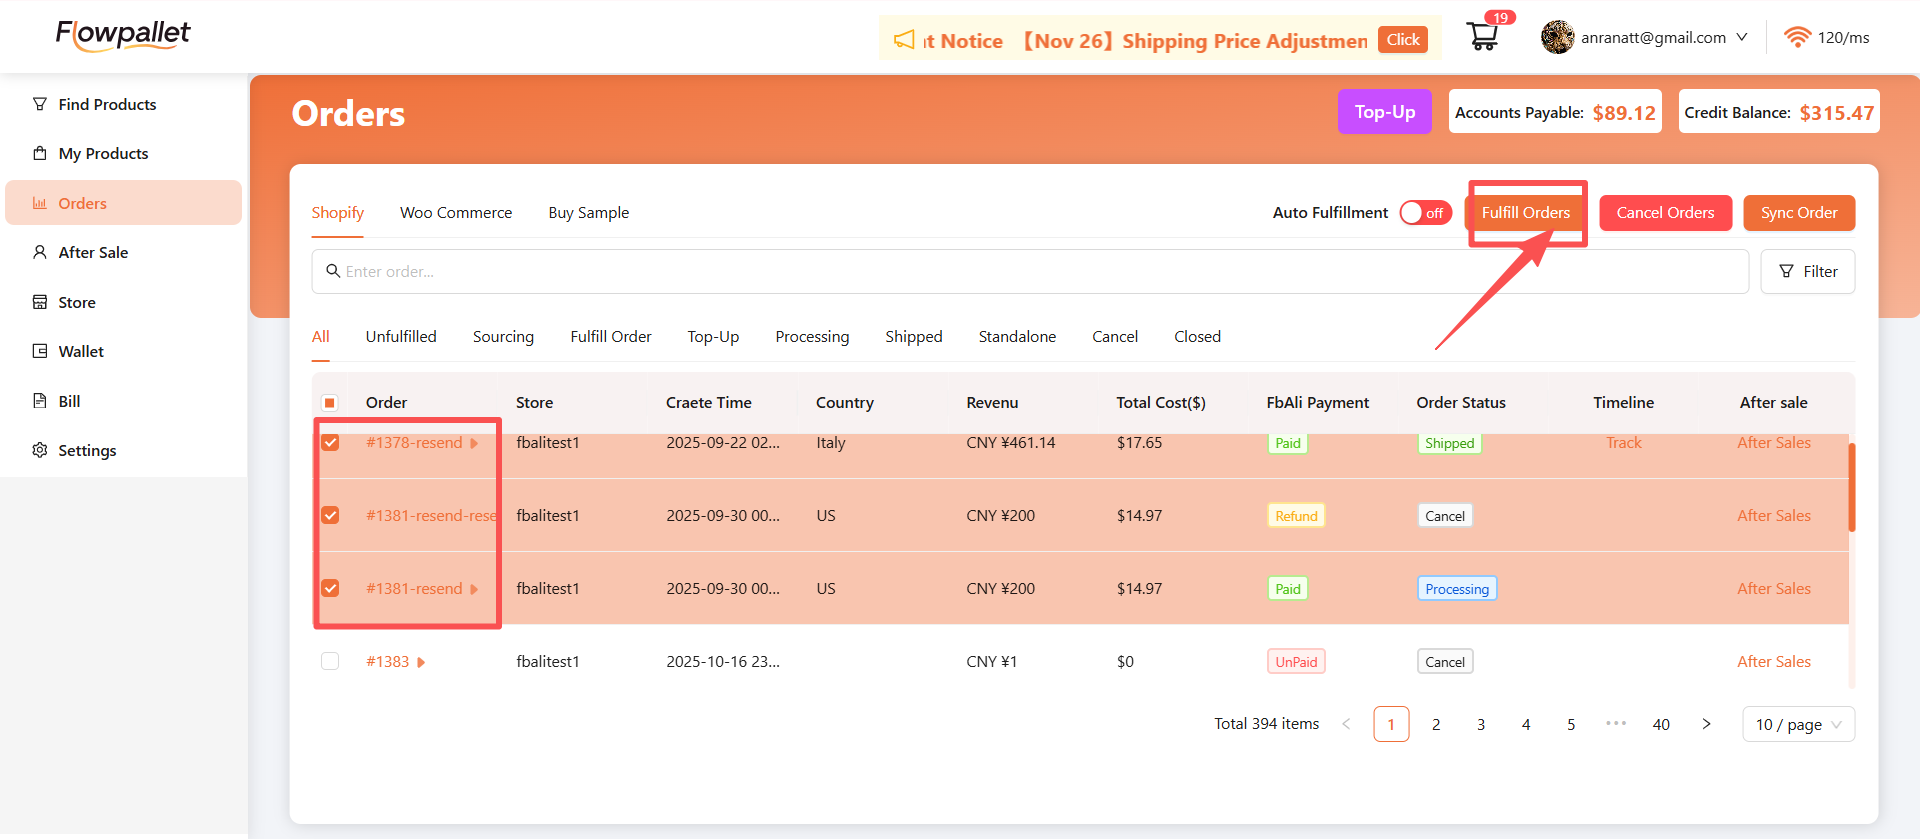Toggle the select-all header checkbox
1920x839 pixels.
[x=330, y=403]
